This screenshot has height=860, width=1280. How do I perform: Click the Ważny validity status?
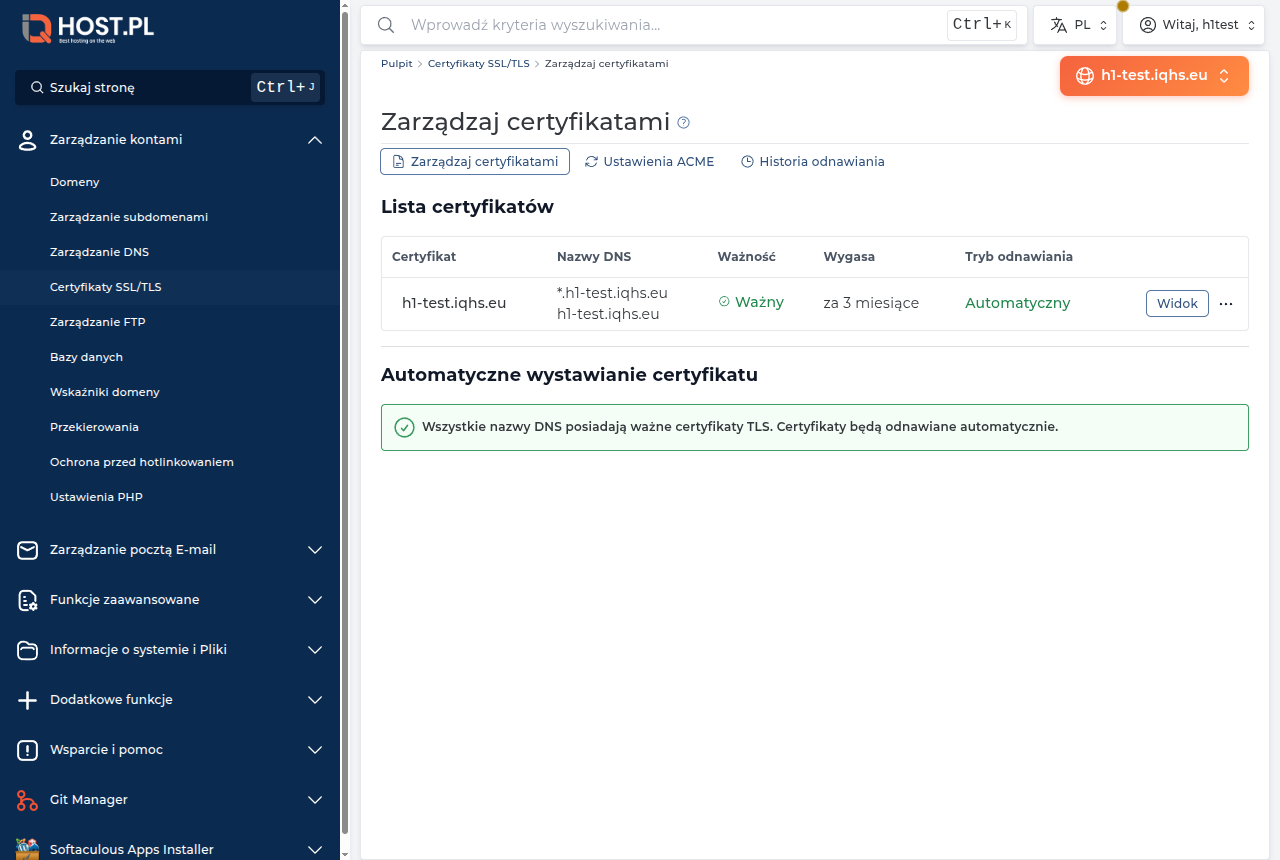pyautogui.click(x=751, y=302)
